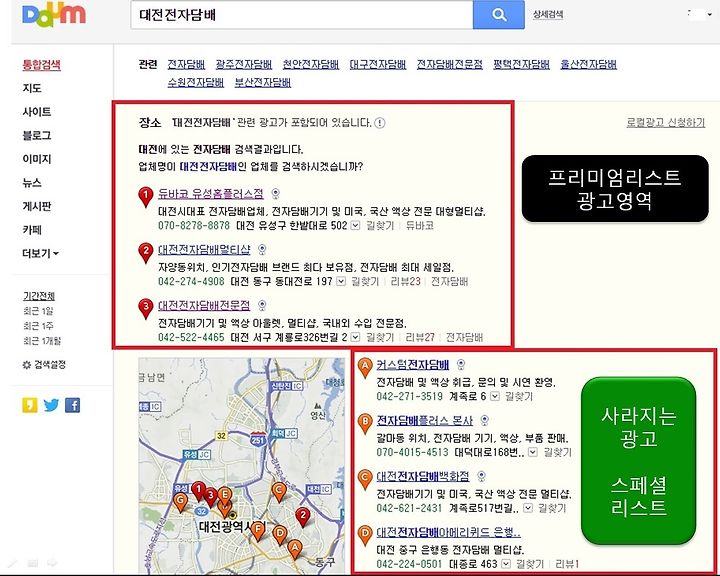Viewport: 720px width, 576px height.
Task: Open the 커스텀전자담배 listing title
Action: pyautogui.click(x=413, y=365)
